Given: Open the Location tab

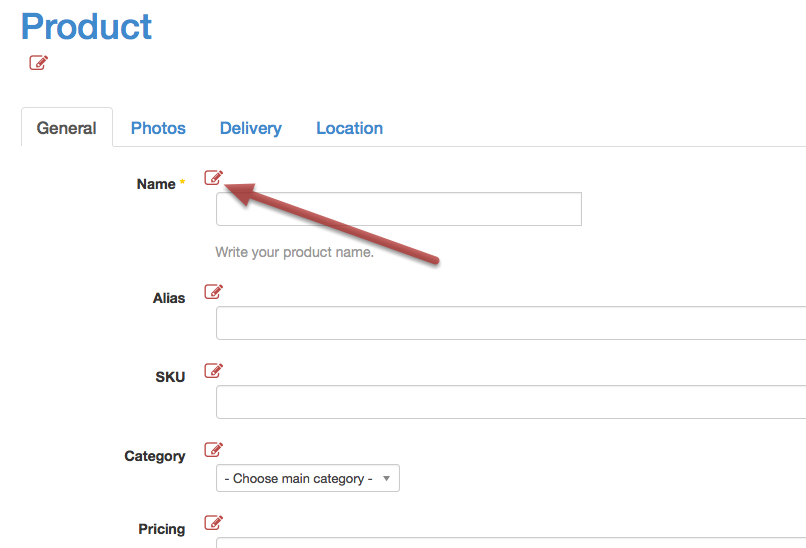Looking at the screenshot, I should pyautogui.click(x=350, y=128).
